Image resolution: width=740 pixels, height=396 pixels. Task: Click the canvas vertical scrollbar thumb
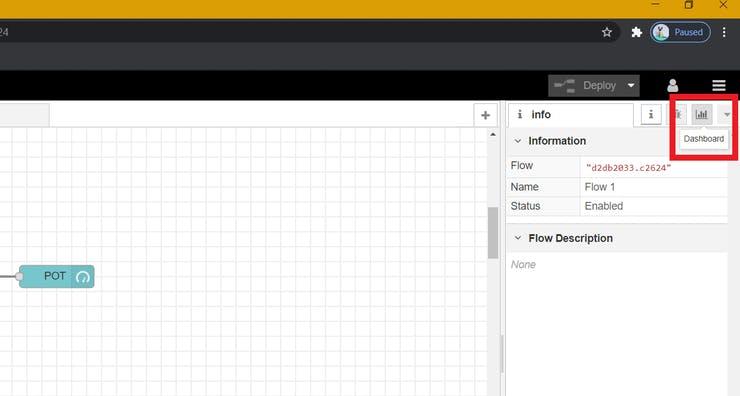[493, 233]
